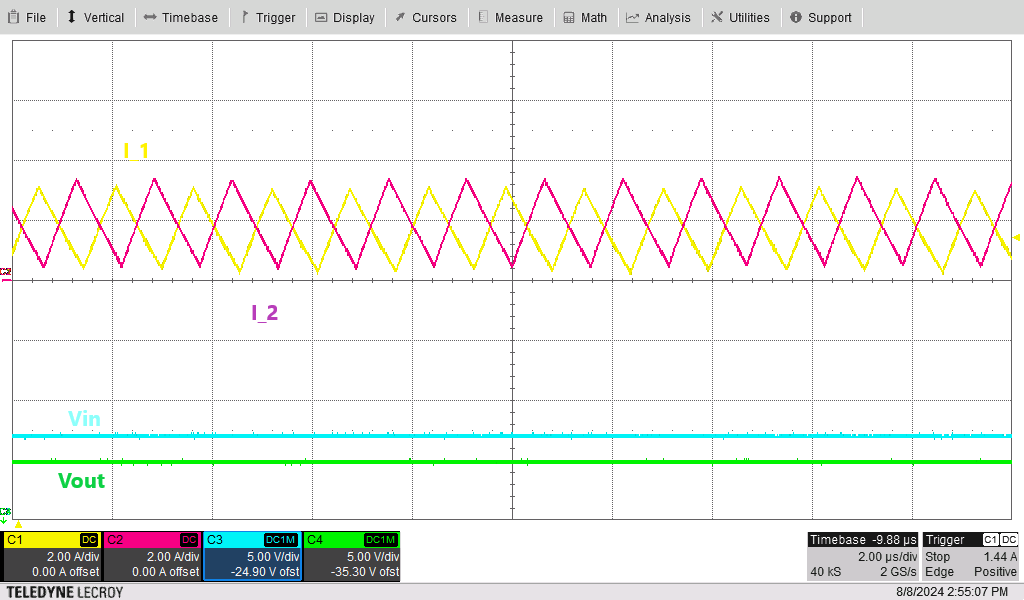Screen dimensions: 1024x600
Task: Click the yellow trigger level marker on right edge
Action: [1016, 237]
